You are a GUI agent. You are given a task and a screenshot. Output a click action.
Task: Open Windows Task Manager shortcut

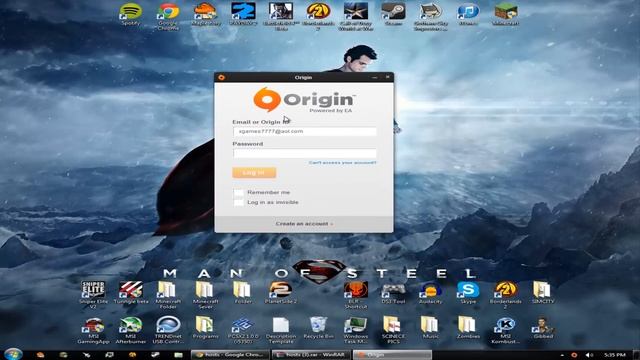coord(356,331)
